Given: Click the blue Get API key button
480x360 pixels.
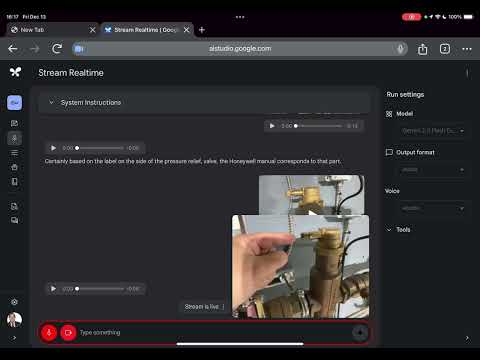Looking at the screenshot, I should (x=15, y=103).
